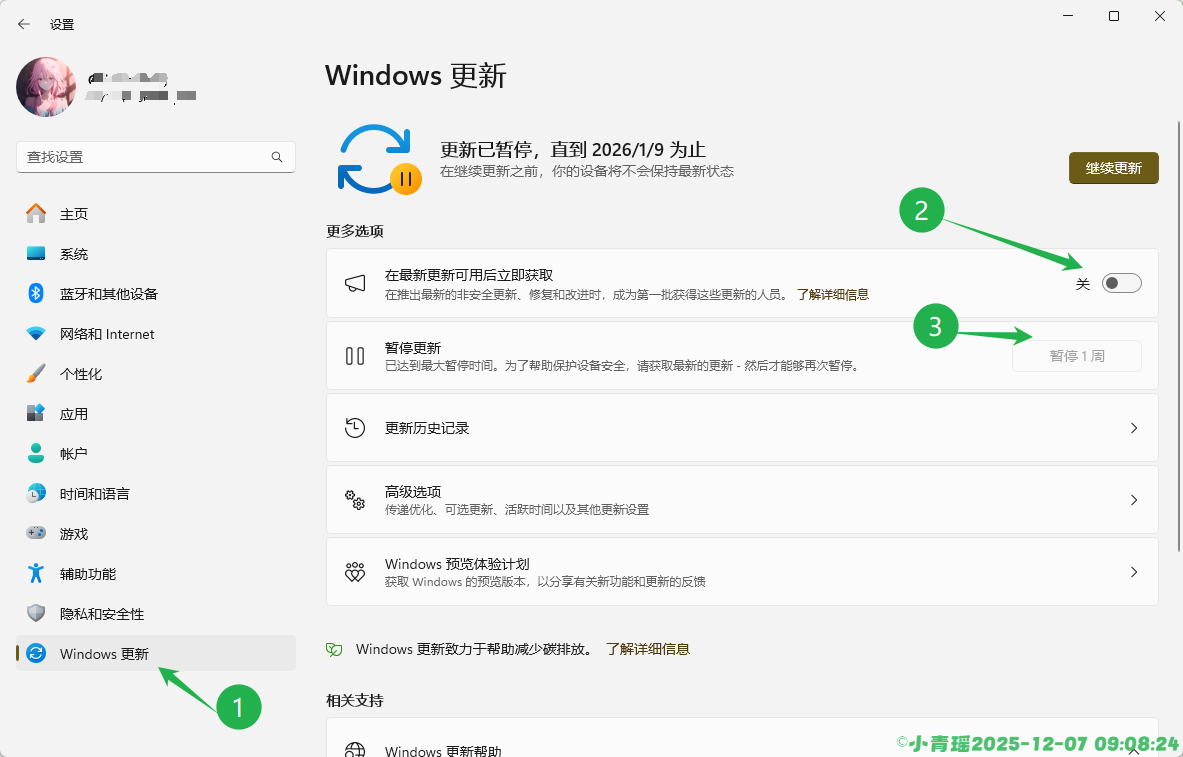Open carbon emissions 了解详细信息 link
1183x757 pixels.
coord(647,649)
